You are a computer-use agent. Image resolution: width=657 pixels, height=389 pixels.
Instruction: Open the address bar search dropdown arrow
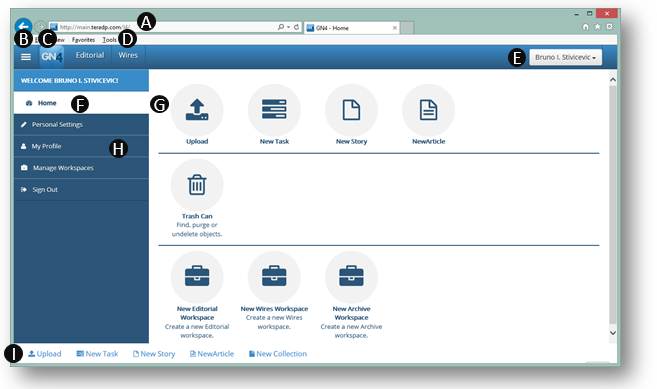pyautogui.click(x=288, y=27)
